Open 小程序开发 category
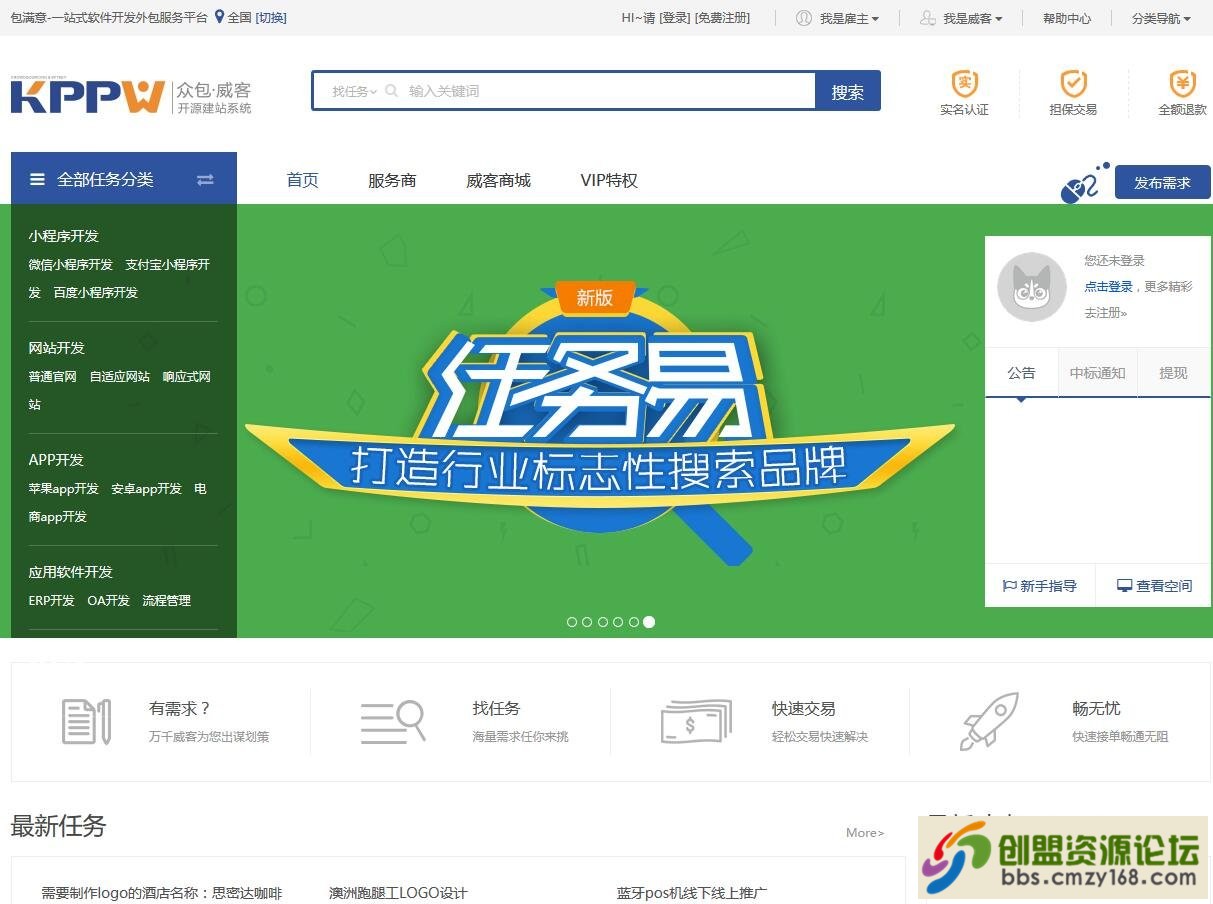Screen dimensions: 1213x904 [x=64, y=236]
